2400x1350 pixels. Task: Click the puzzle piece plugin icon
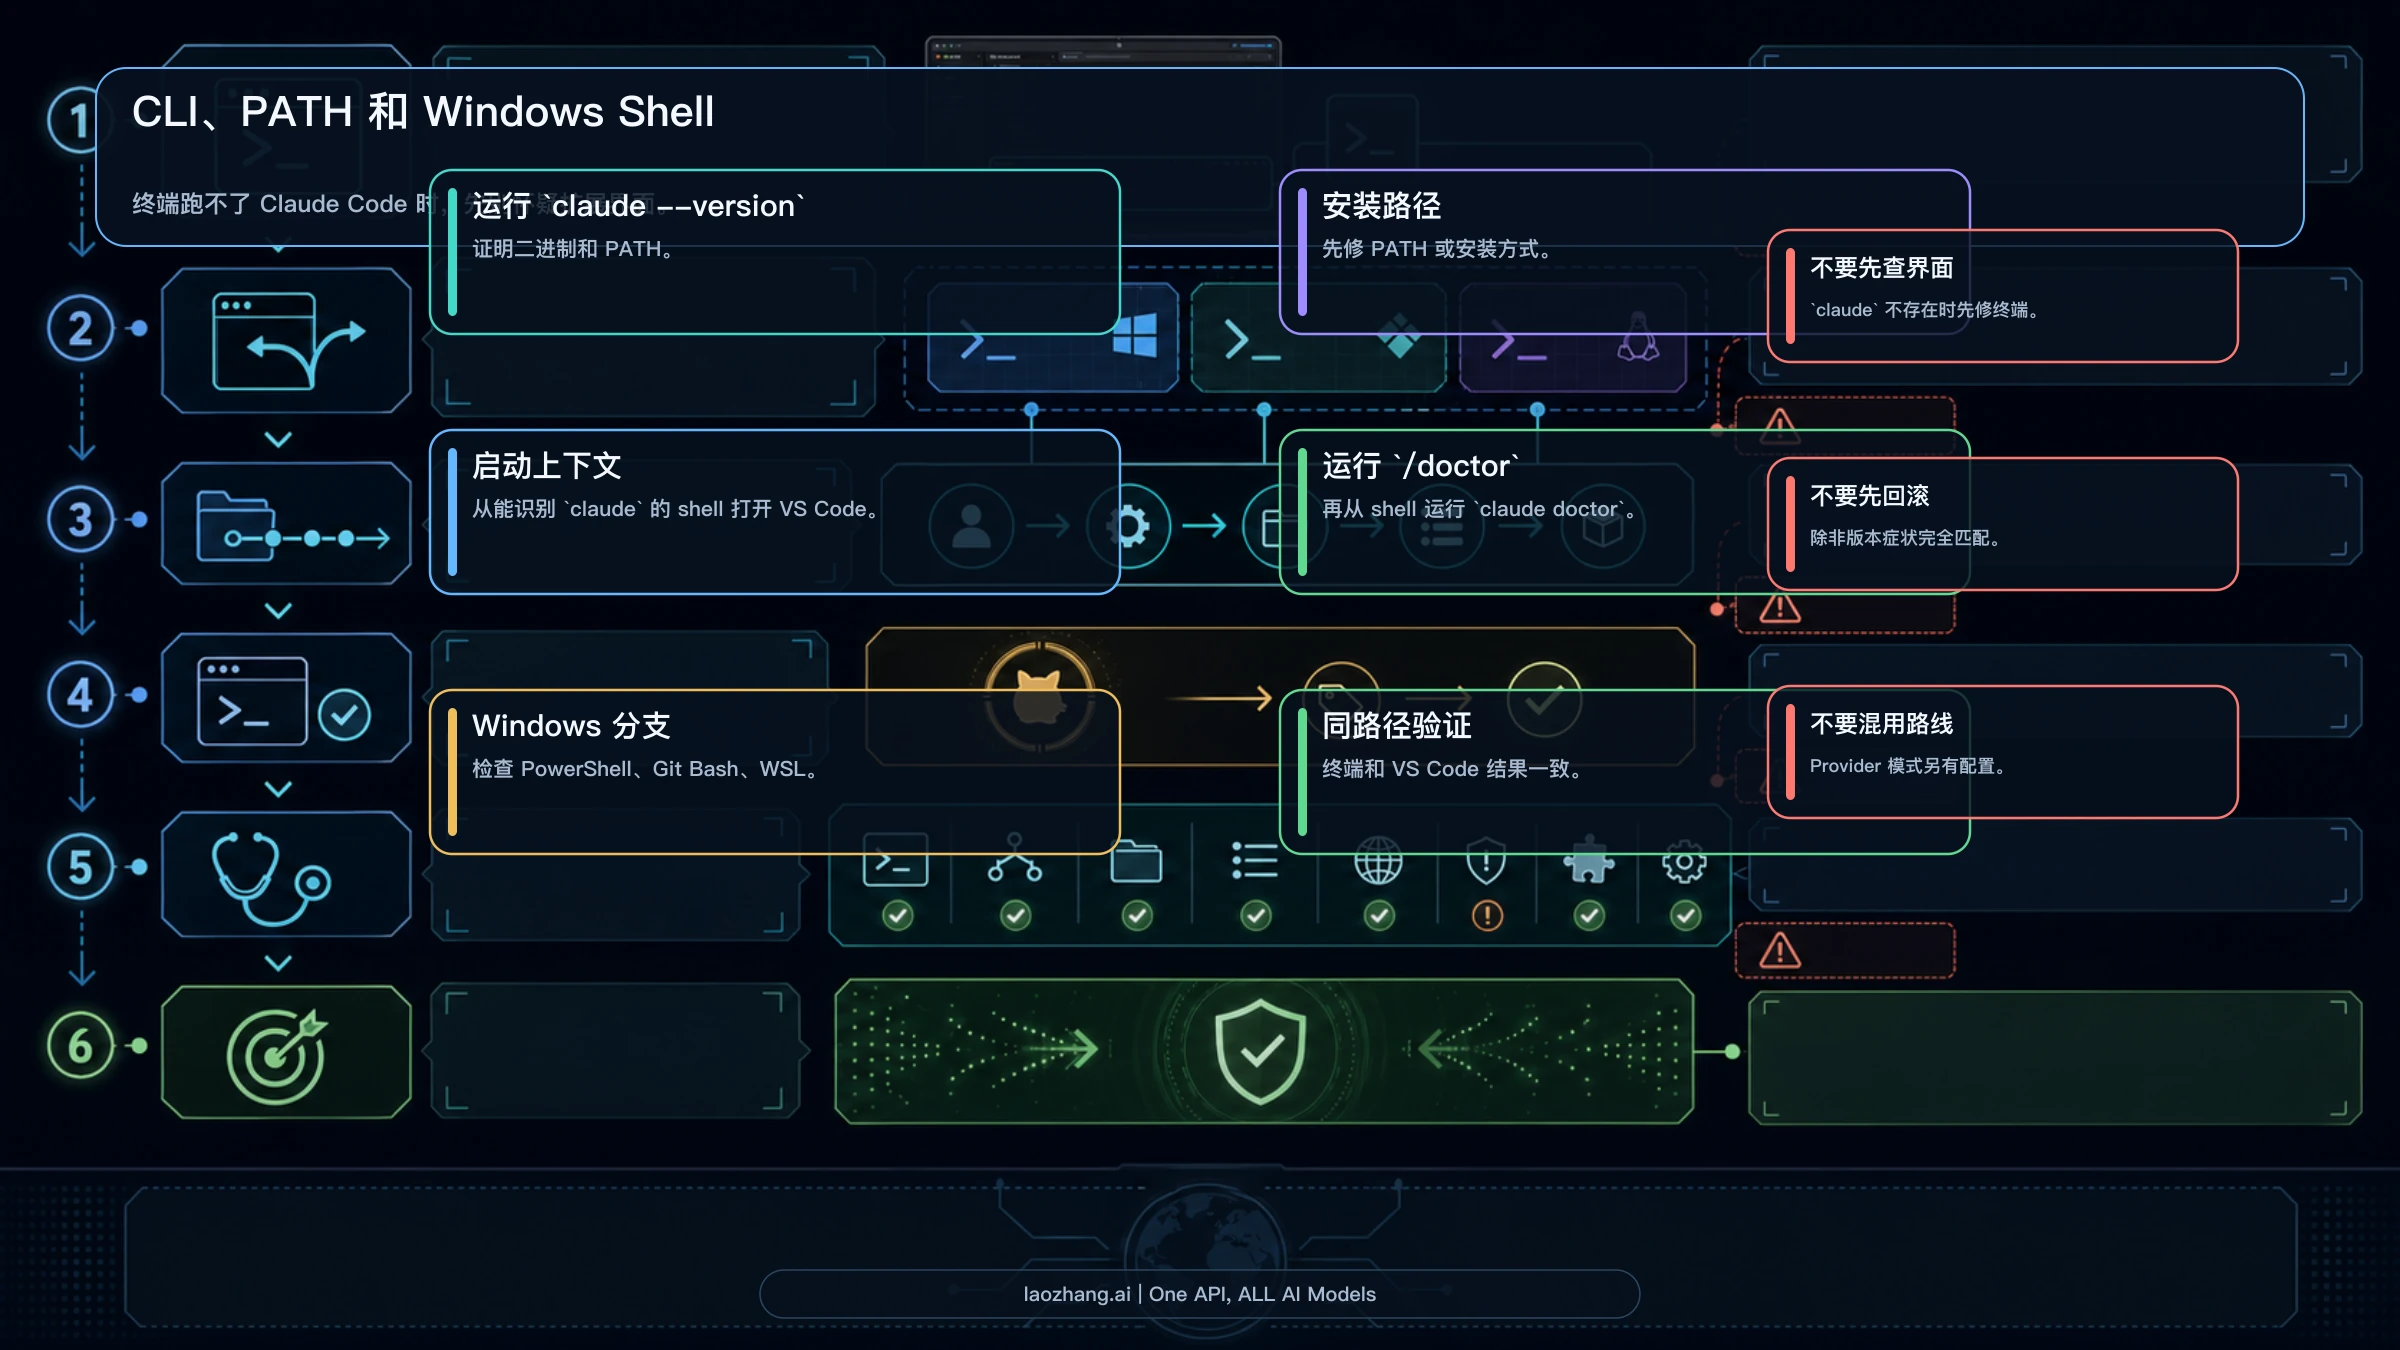(x=1589, y=861)
